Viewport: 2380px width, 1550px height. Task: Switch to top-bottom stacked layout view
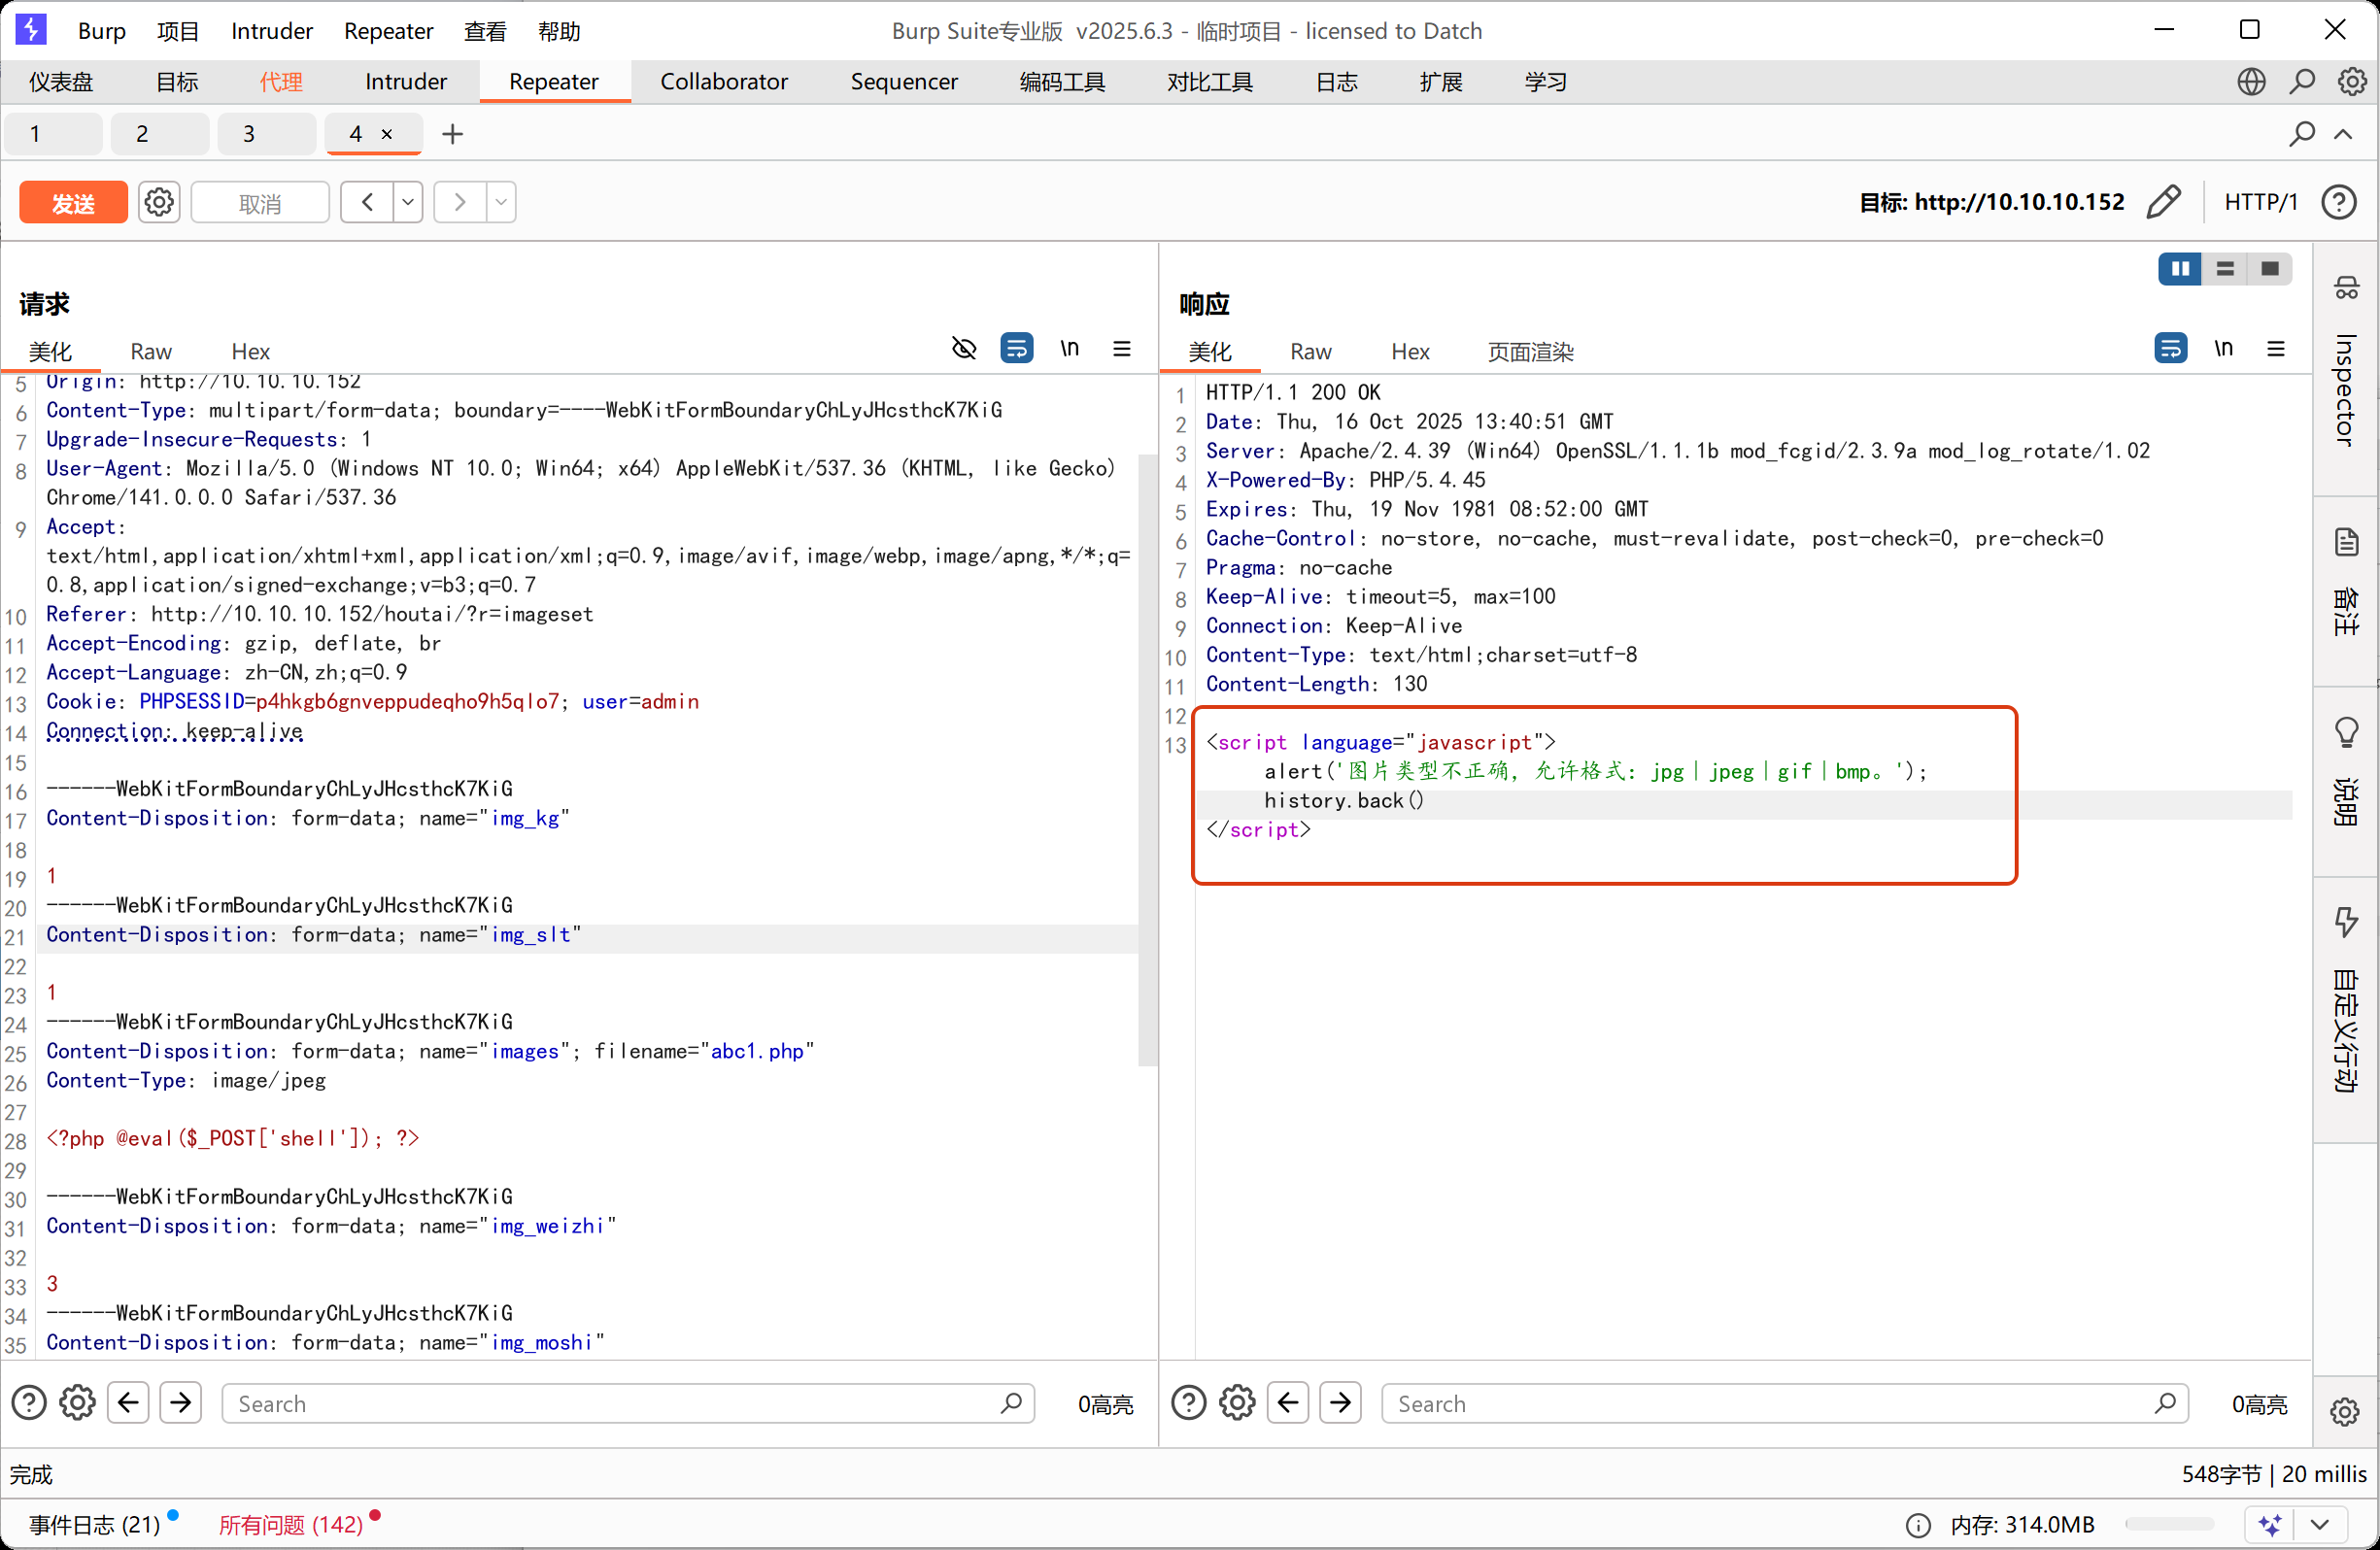tap(2225, 269)
